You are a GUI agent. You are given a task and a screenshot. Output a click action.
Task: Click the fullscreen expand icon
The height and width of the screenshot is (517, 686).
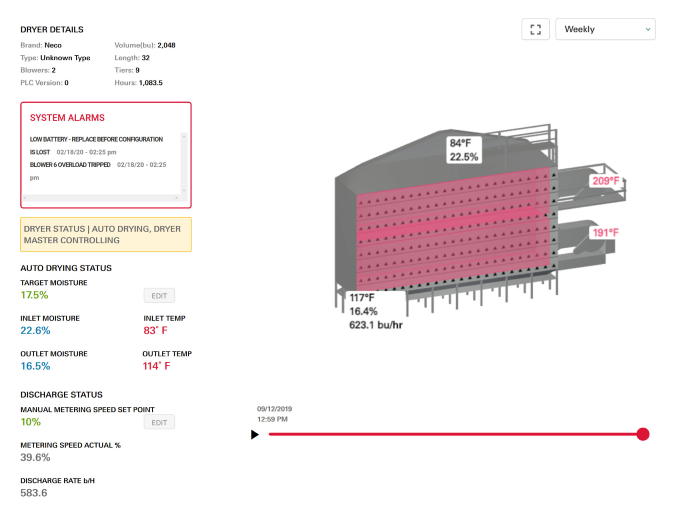[x=536, y=29]
